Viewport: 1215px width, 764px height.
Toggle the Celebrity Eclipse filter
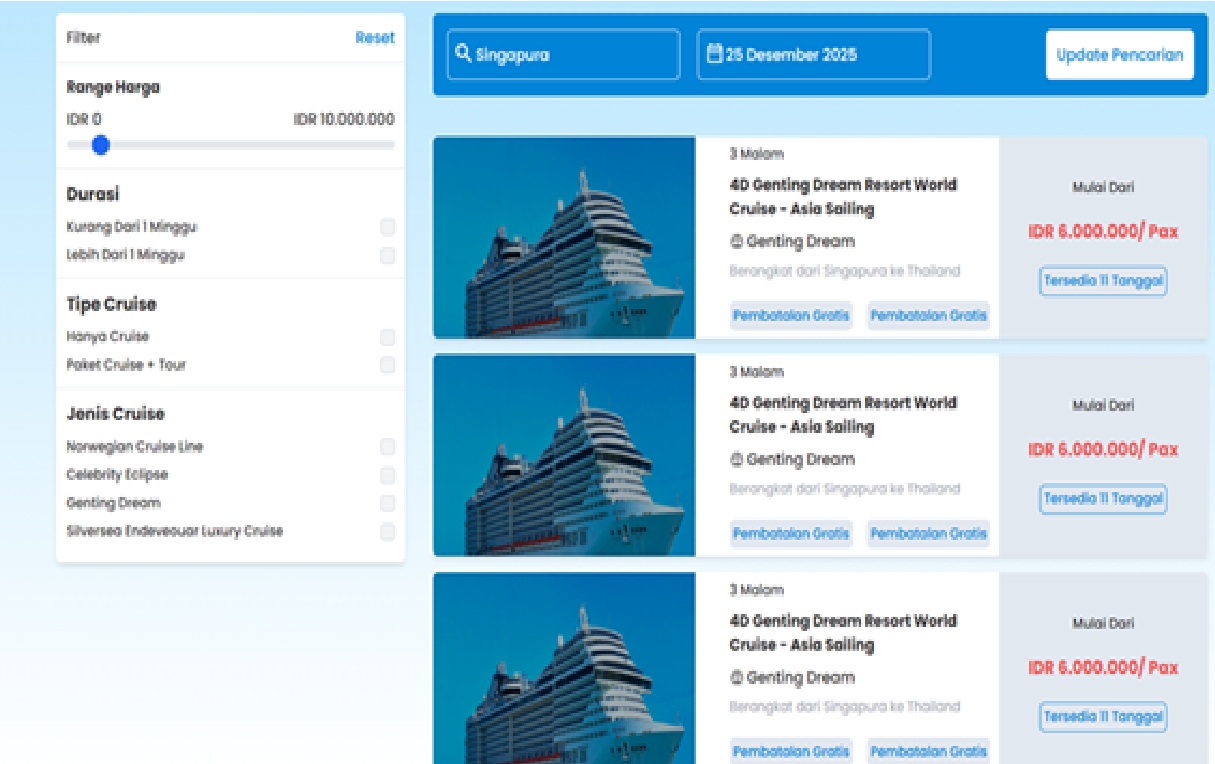pos(387,475)
